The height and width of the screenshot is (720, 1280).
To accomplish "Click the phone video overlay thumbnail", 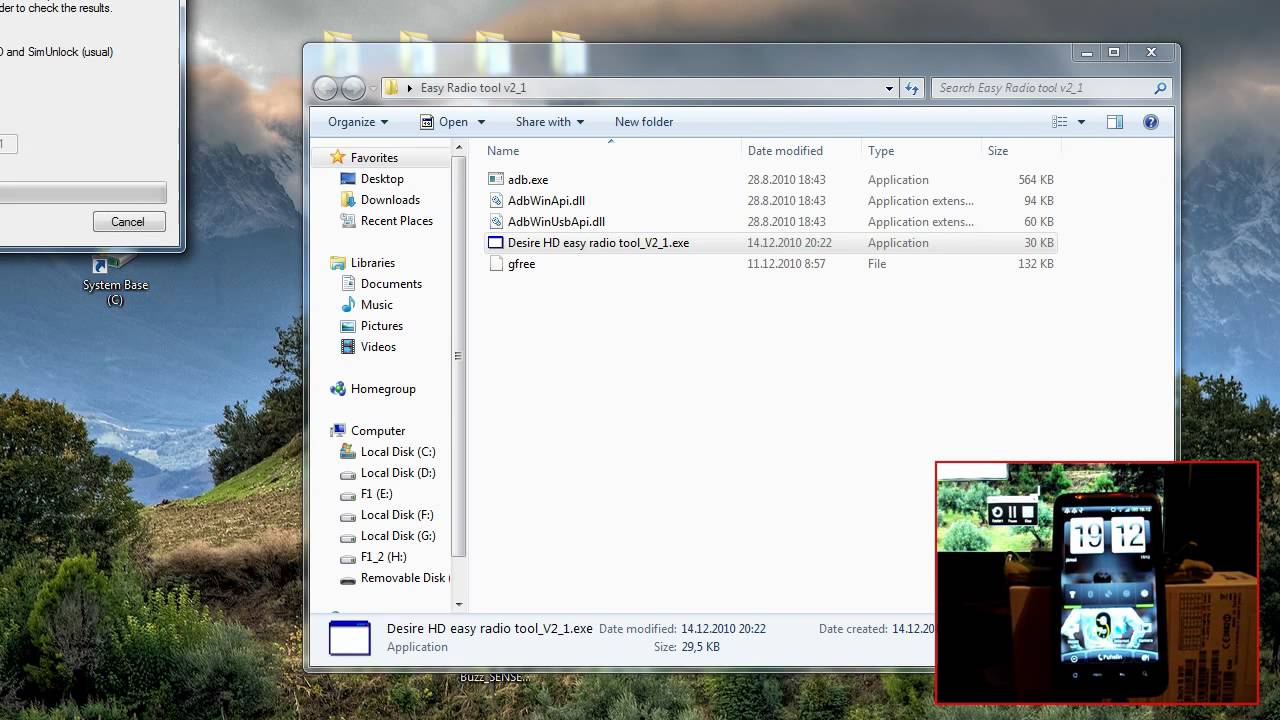I will [x=1097, y=583].
